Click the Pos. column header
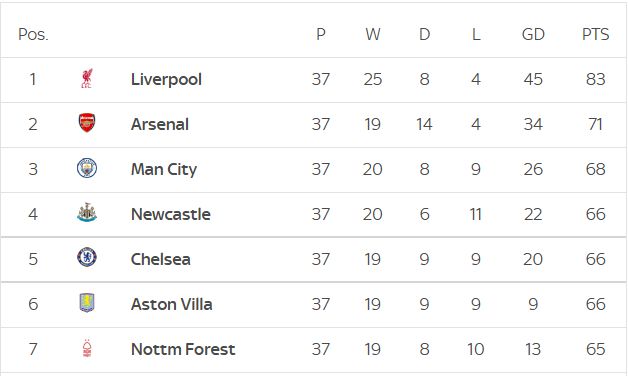Viewport: 628px width, 376px height. point(33,34)
